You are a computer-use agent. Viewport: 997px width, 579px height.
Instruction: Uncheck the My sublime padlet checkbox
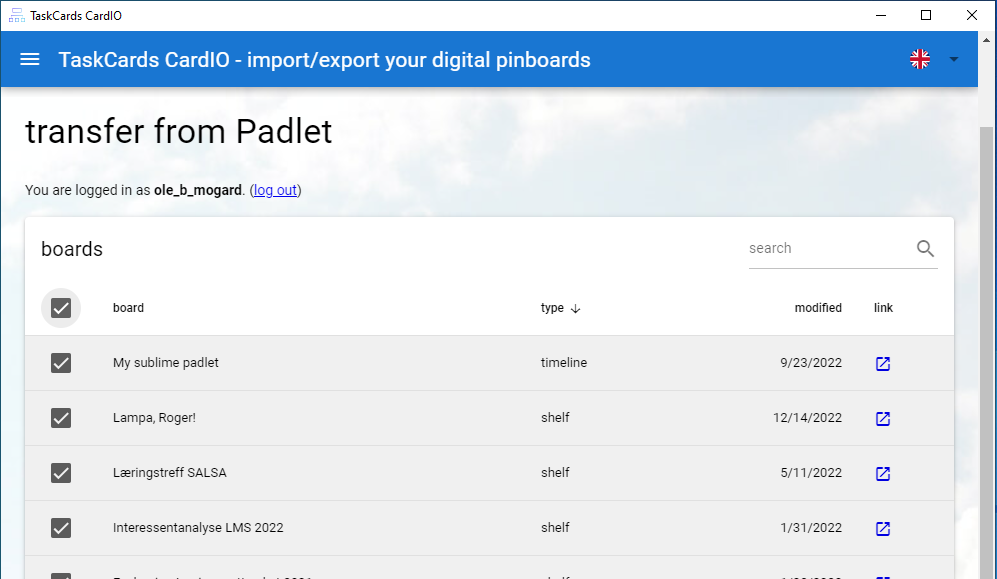(x=61, y=363)
